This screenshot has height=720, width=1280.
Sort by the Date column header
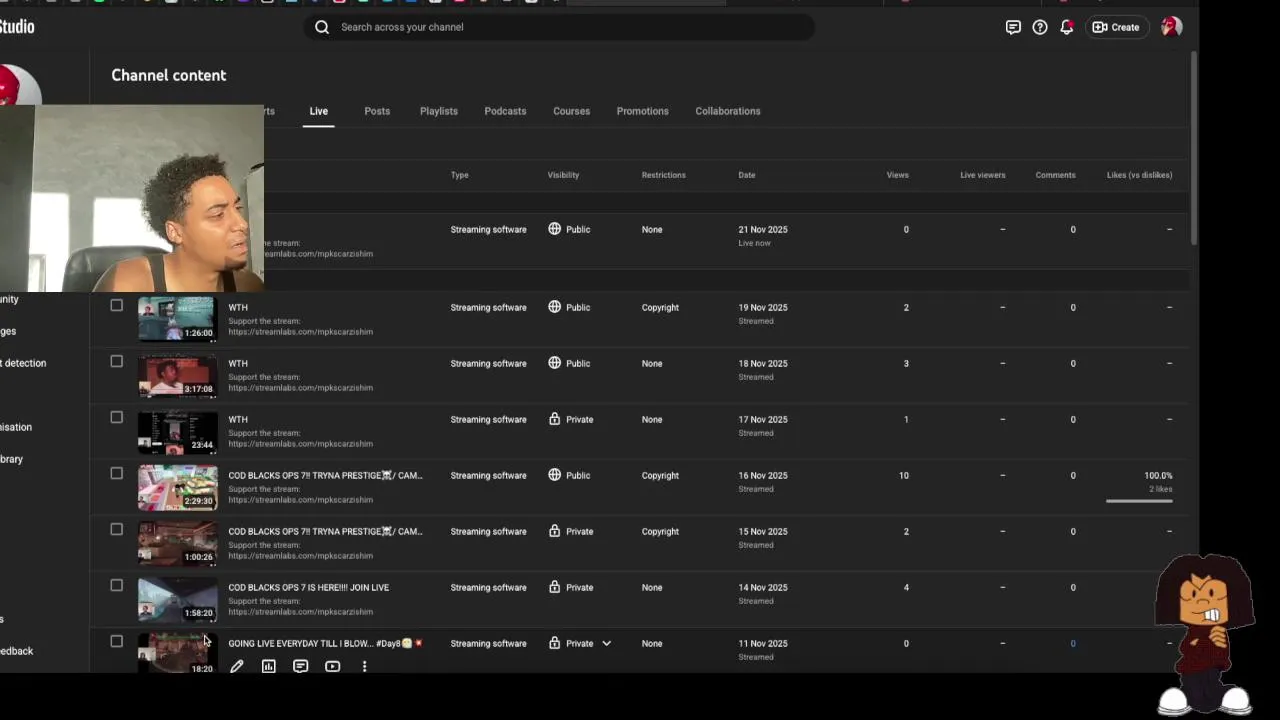coord(747,175)
